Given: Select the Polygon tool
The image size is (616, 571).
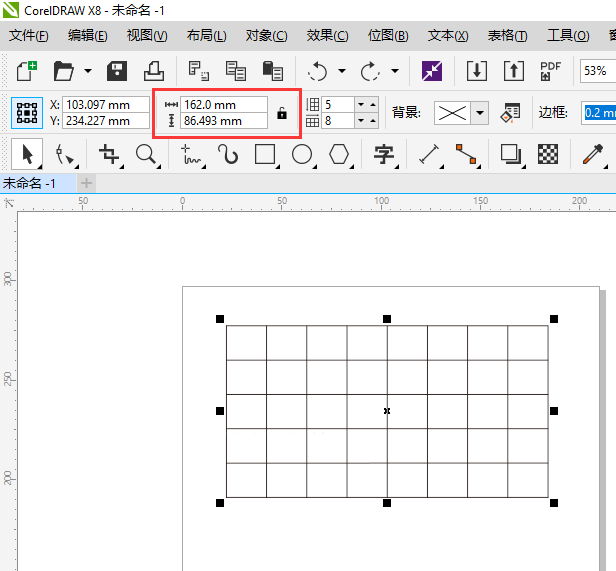Looking at the screenshot, I should point(339,154).
